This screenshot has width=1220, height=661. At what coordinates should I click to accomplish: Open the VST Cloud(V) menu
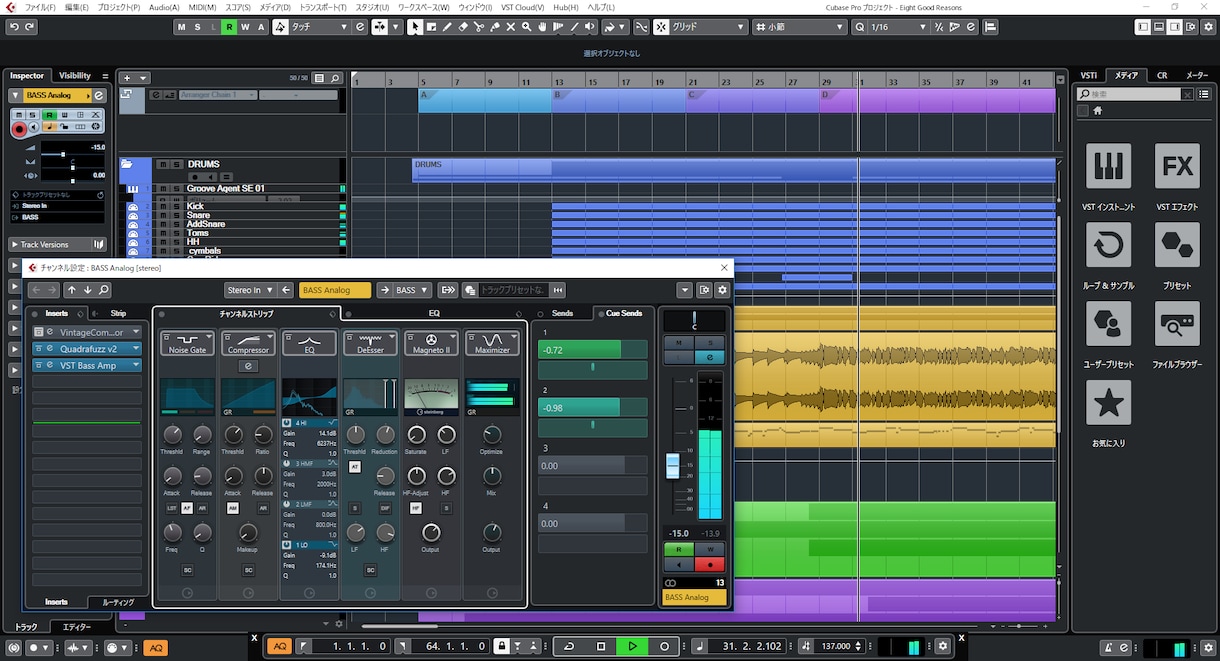[x=522, y=7]
